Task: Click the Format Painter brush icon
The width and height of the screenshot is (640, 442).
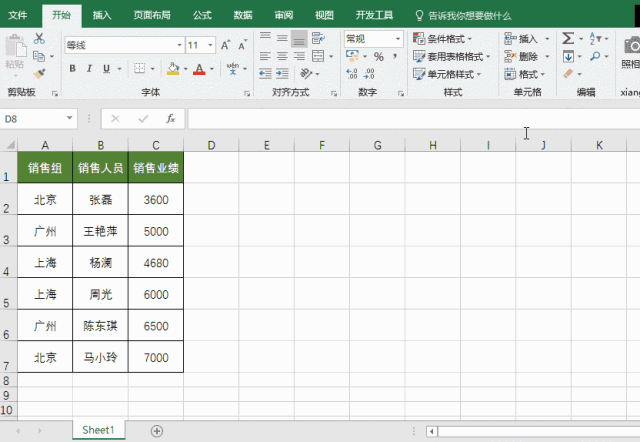Action: (x=39, y=73)
